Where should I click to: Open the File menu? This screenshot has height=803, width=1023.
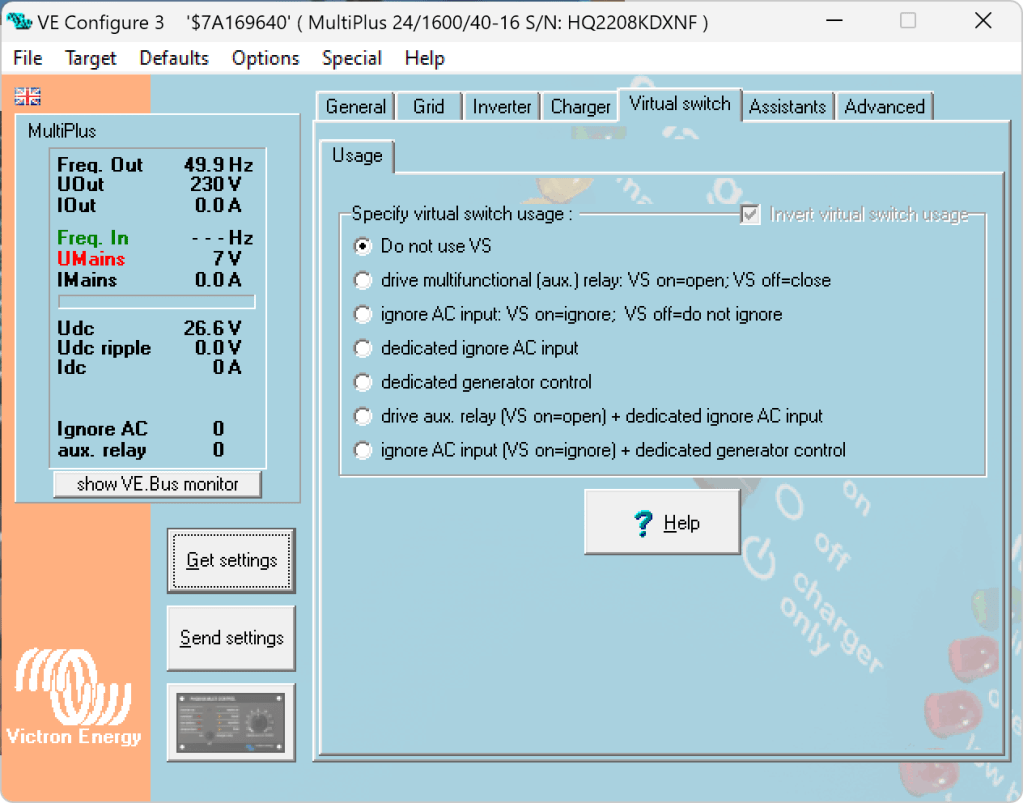28,58
